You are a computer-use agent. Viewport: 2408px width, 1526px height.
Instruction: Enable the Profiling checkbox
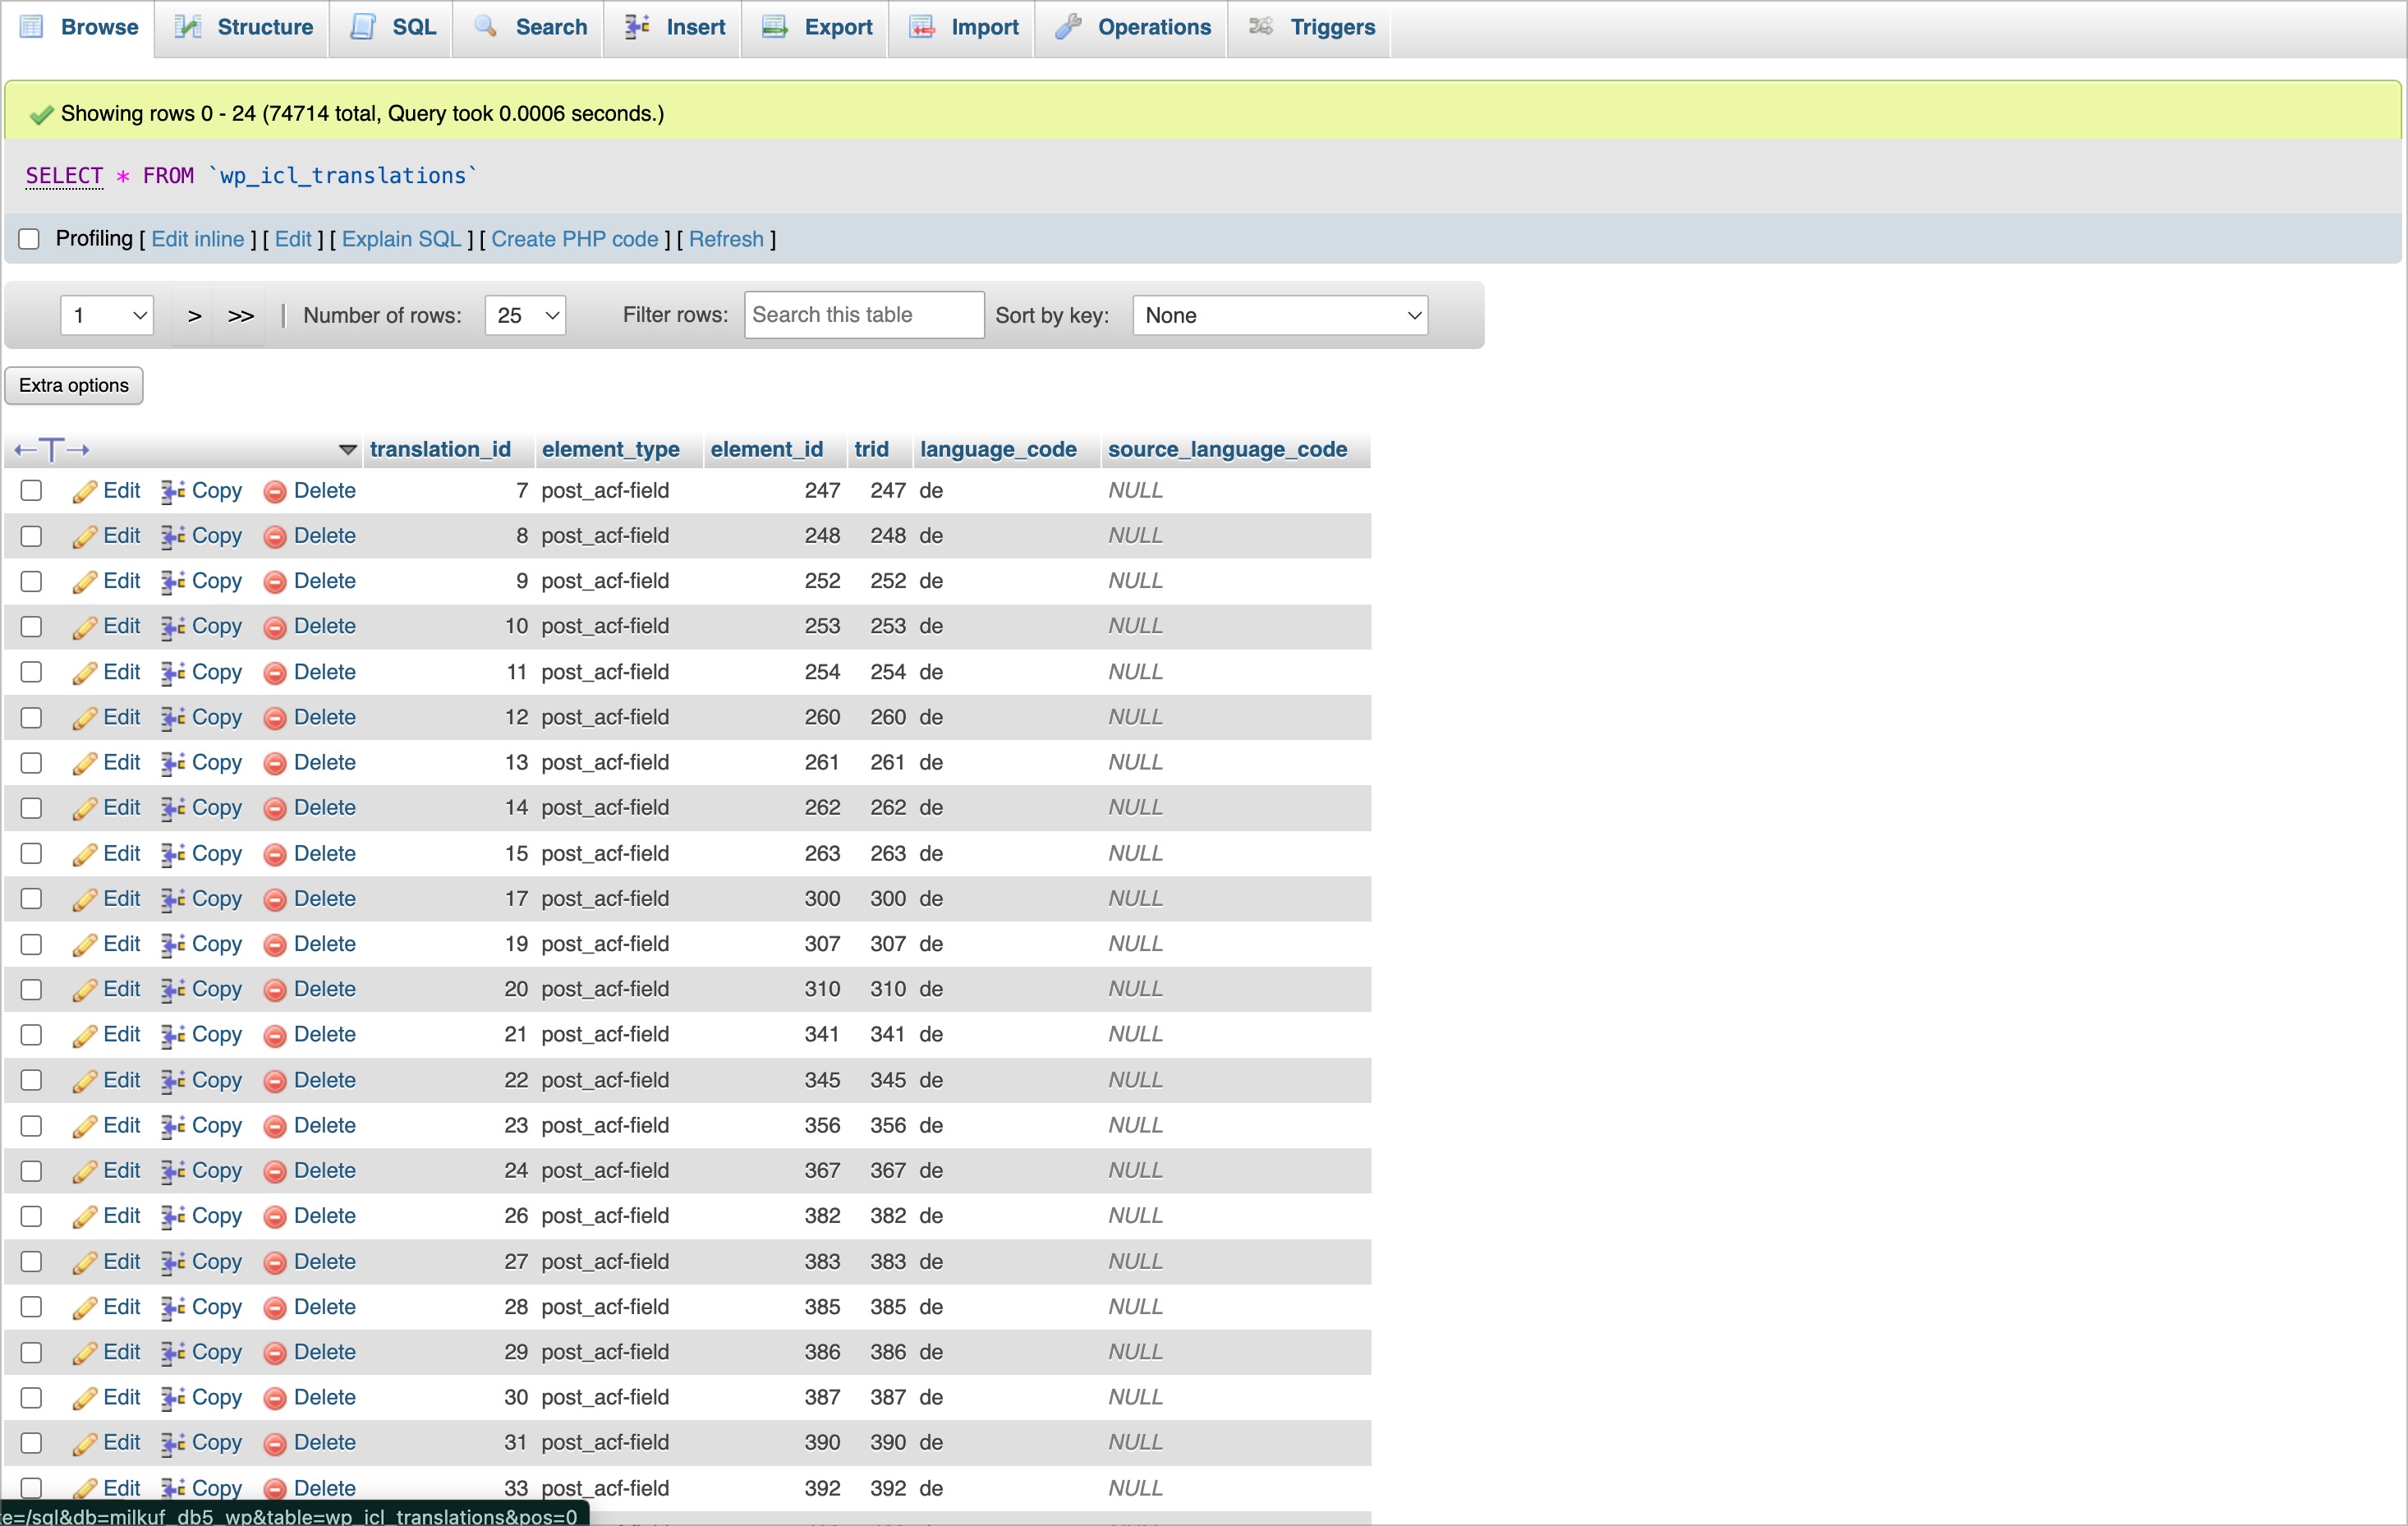click(x=29, y=239)
